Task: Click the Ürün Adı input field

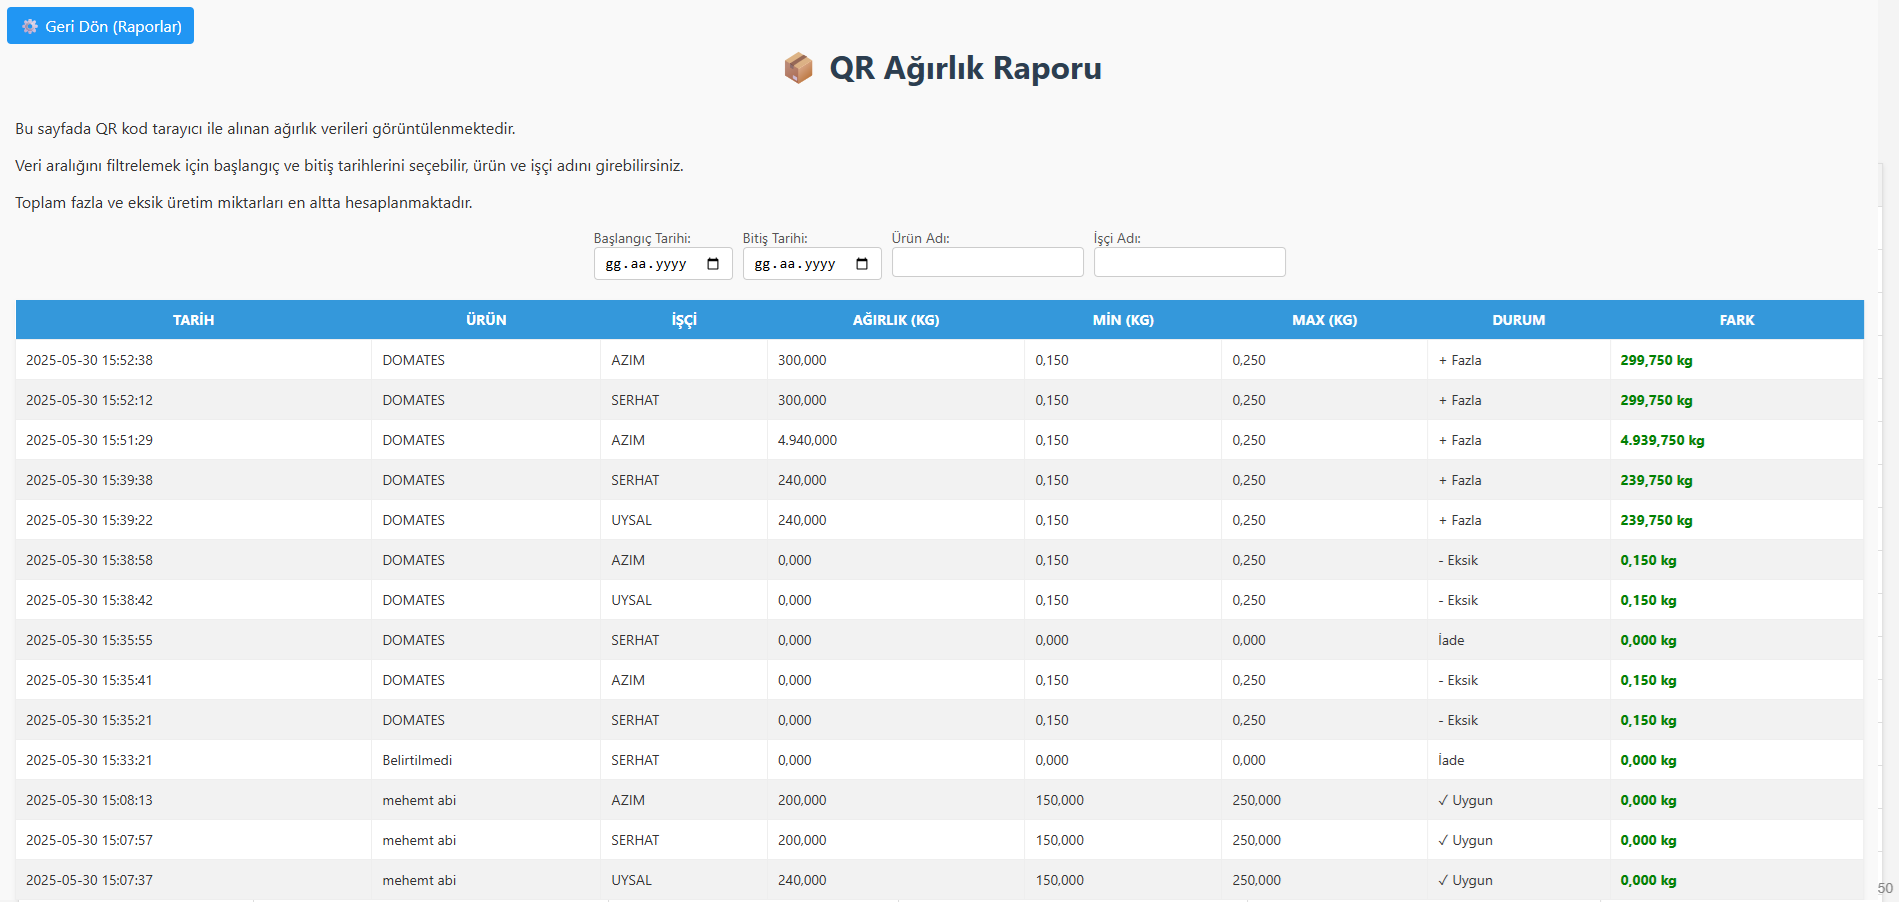Action: 987,262
